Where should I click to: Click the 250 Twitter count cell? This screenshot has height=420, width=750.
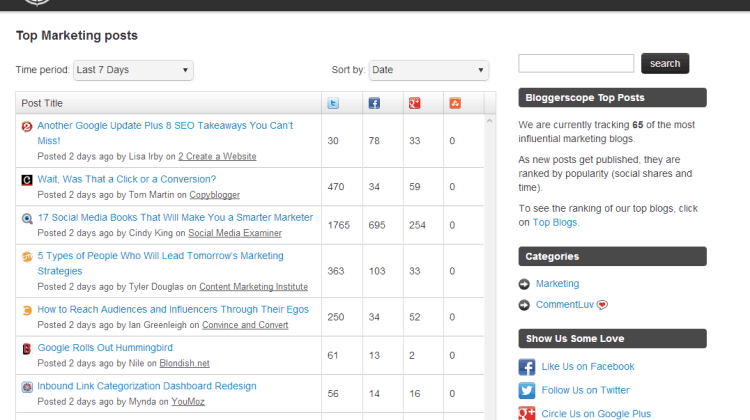point(342,317)
